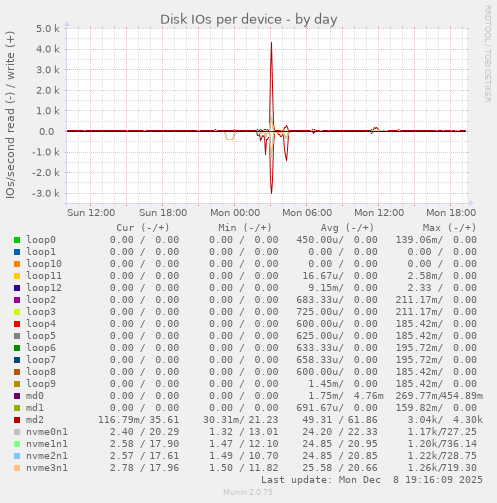Click the 'Mon 06:00' time axis label
The image size is (497, 503).
tap(307, 213)
